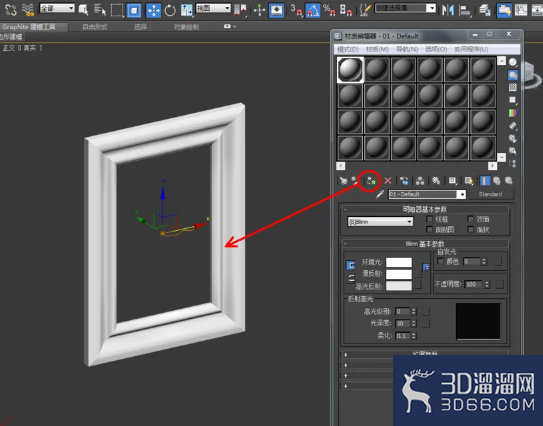Image resolution: width=543 pixels, height=426 pixels.
Task: Open the 模式(D) menu
Action: click(348, 49)
